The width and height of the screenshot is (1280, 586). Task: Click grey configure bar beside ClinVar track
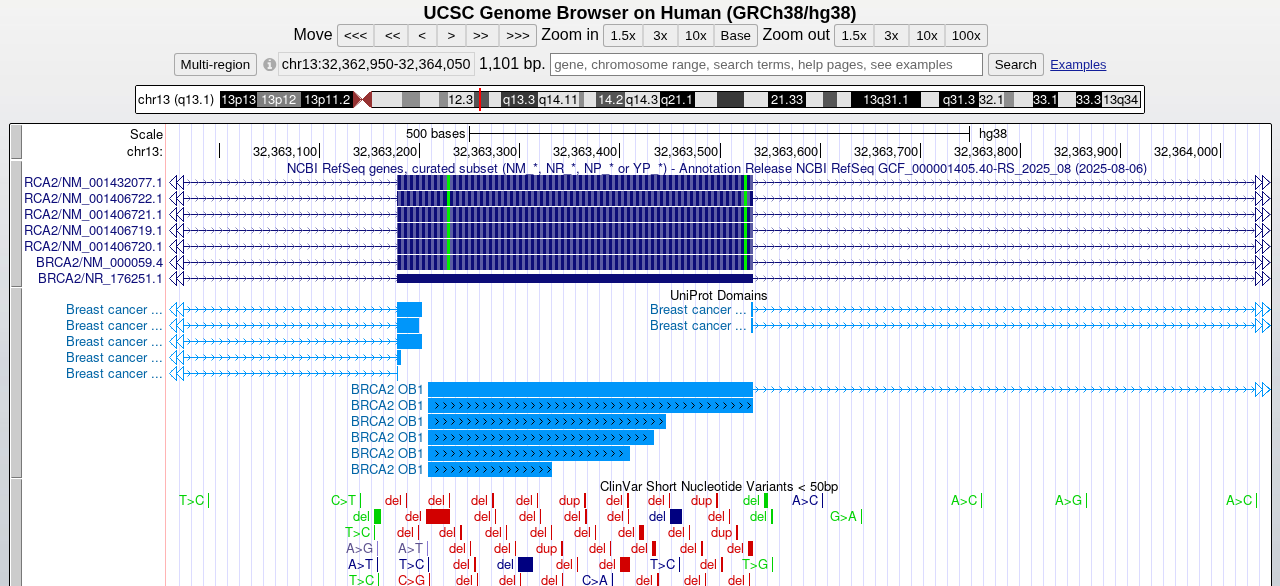(x=16, y=533)
